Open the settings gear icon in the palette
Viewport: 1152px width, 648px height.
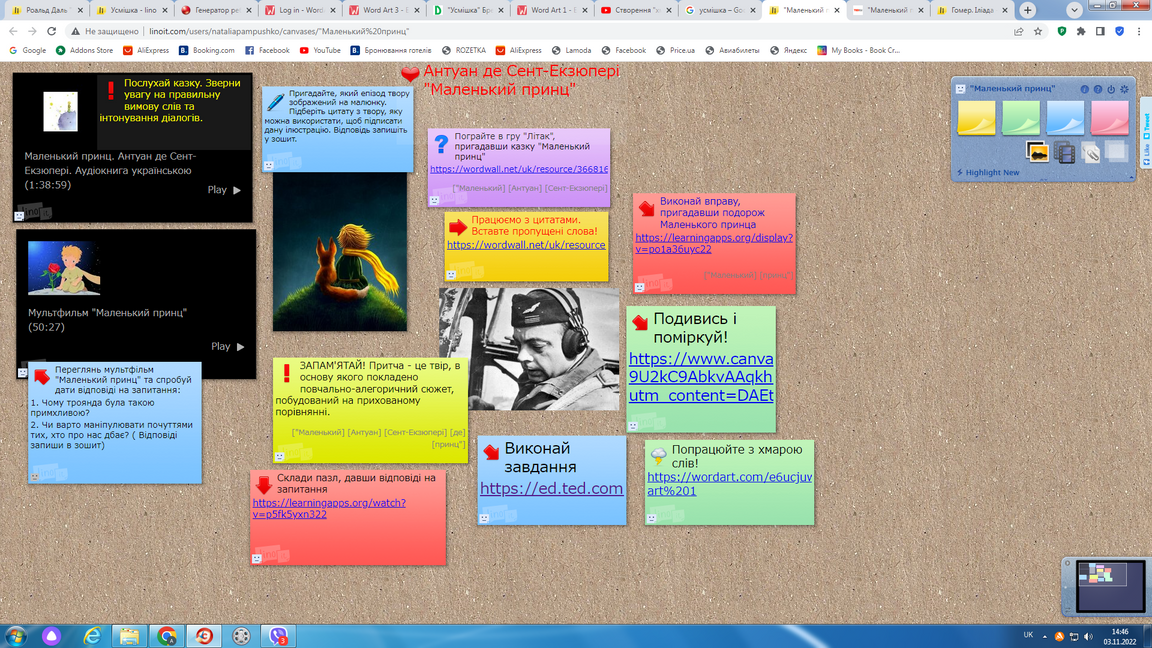point(1125,89)
